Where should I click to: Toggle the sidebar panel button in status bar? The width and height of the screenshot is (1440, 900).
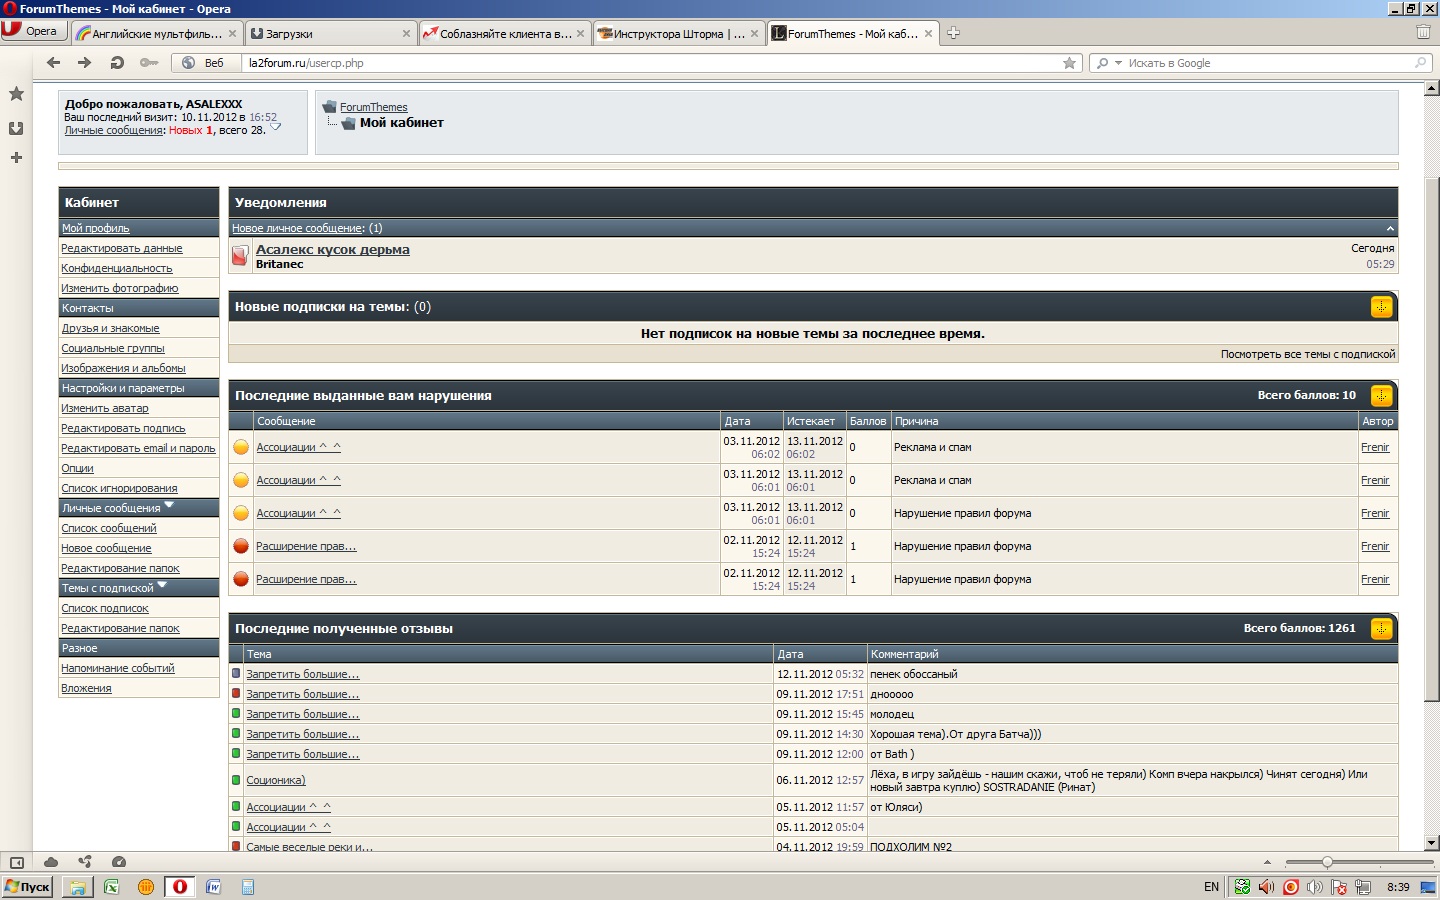[17, 862]
